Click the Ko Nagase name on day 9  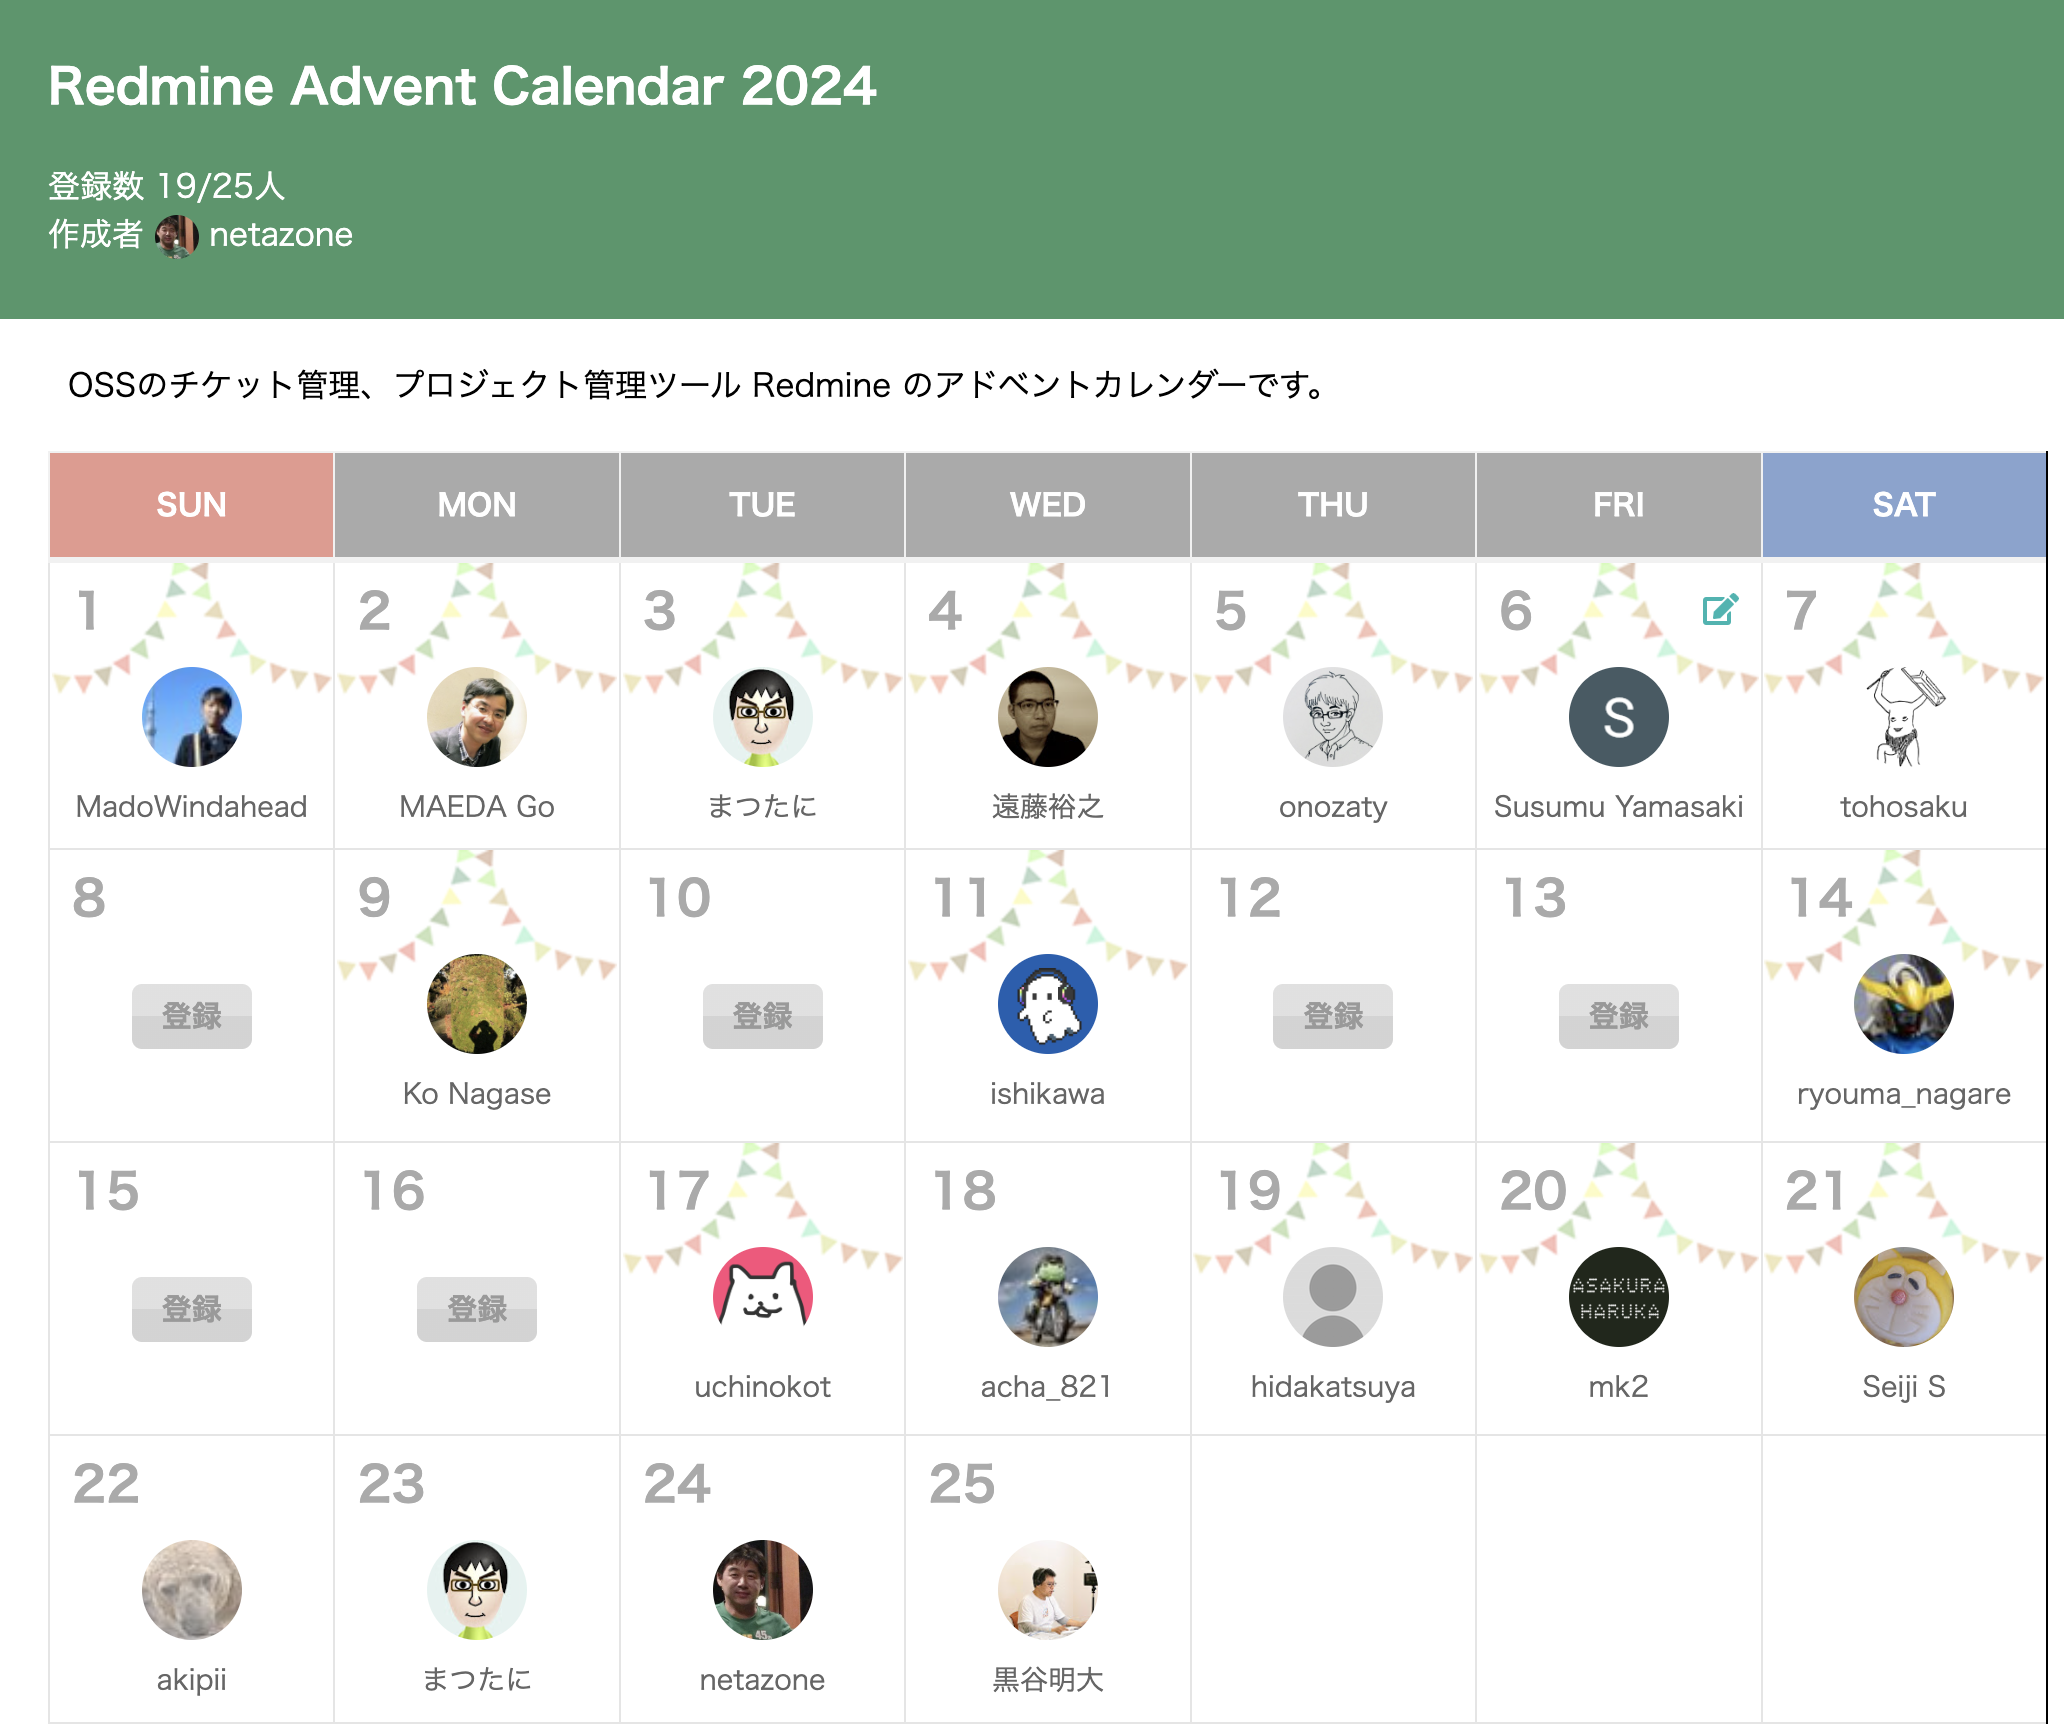[476, 1094]
